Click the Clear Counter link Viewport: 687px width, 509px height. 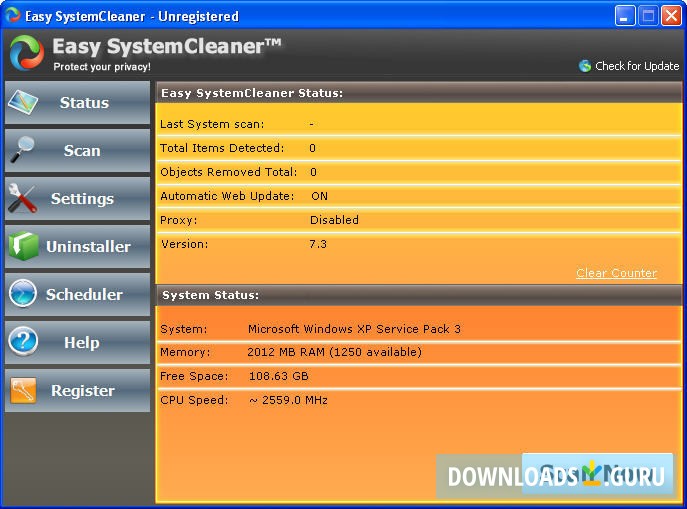pos(616,273)
